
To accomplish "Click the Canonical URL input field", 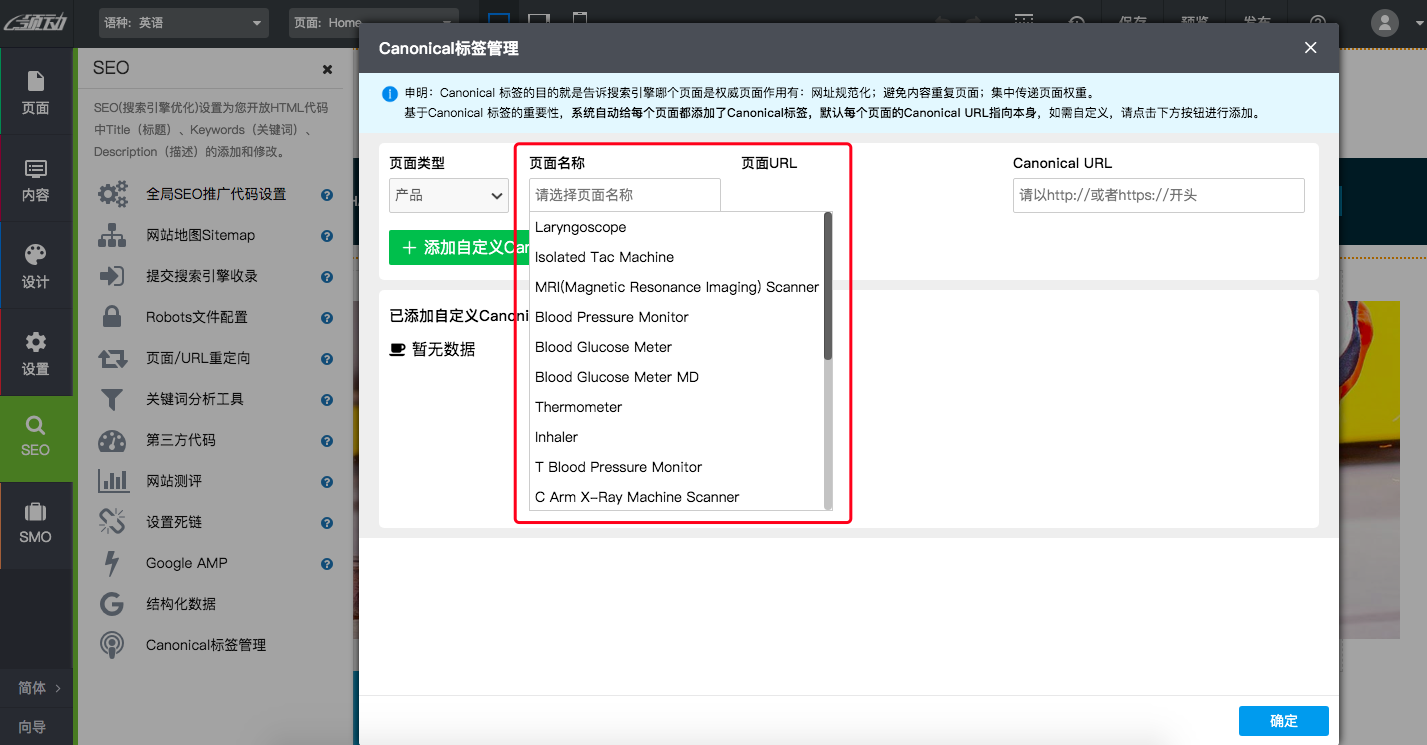I will point(1158,196).
